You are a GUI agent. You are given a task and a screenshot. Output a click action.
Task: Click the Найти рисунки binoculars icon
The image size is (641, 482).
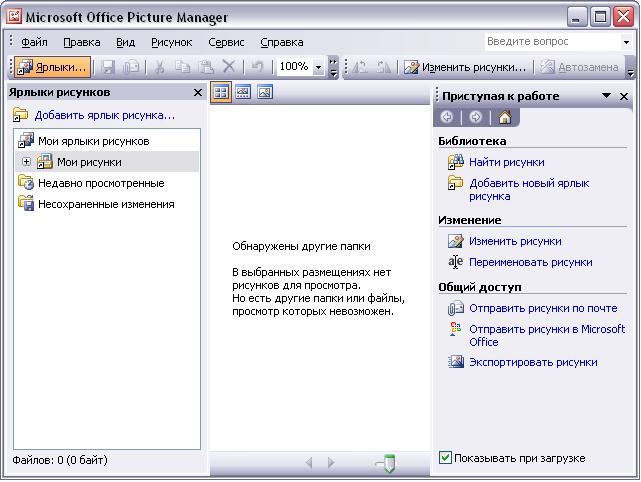[x=455, y=162]
